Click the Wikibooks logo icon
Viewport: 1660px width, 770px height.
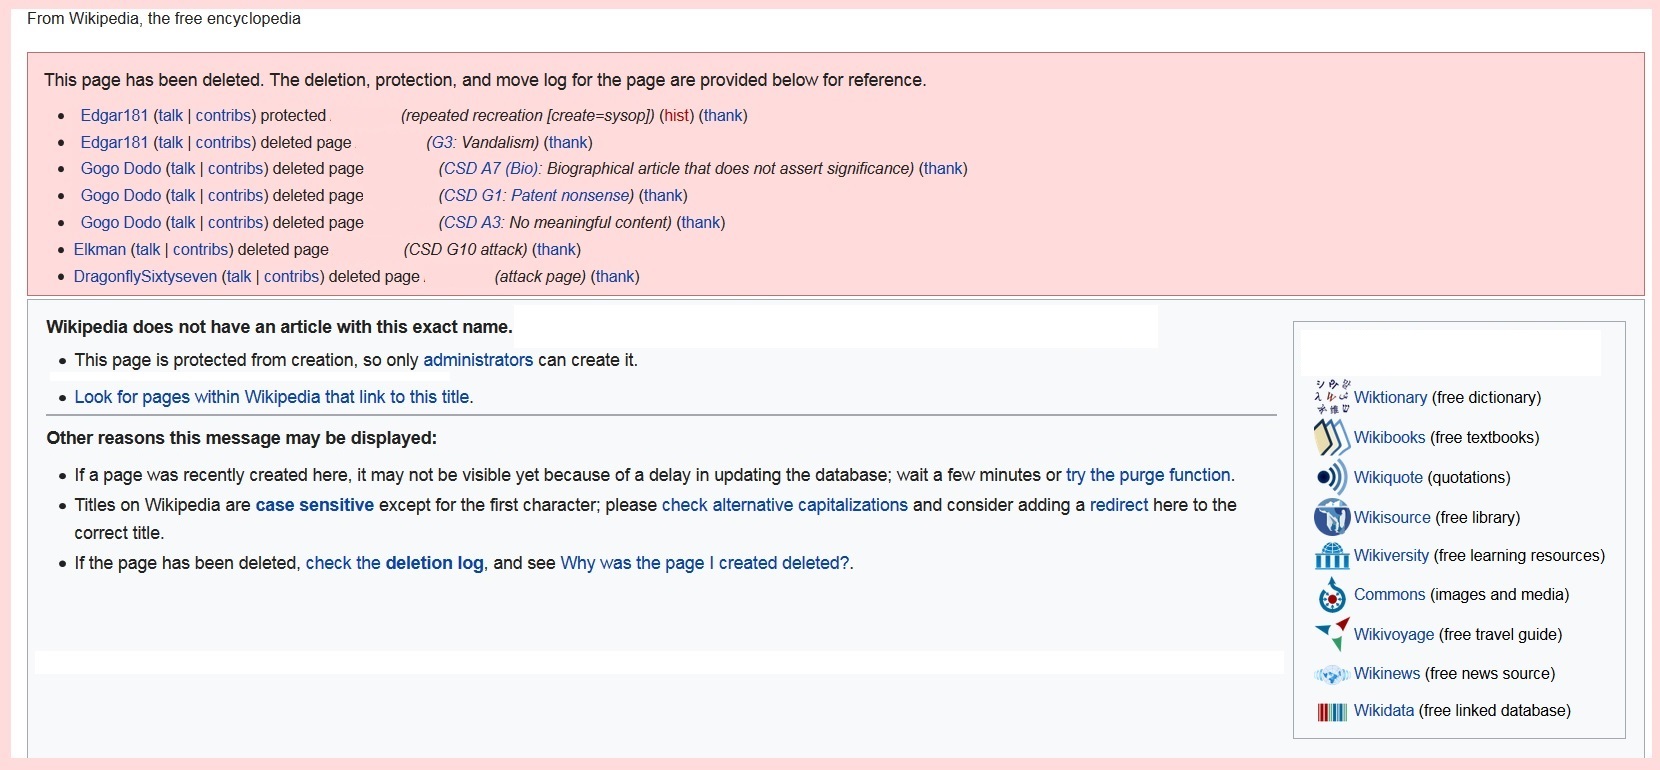click(1332, 437)
